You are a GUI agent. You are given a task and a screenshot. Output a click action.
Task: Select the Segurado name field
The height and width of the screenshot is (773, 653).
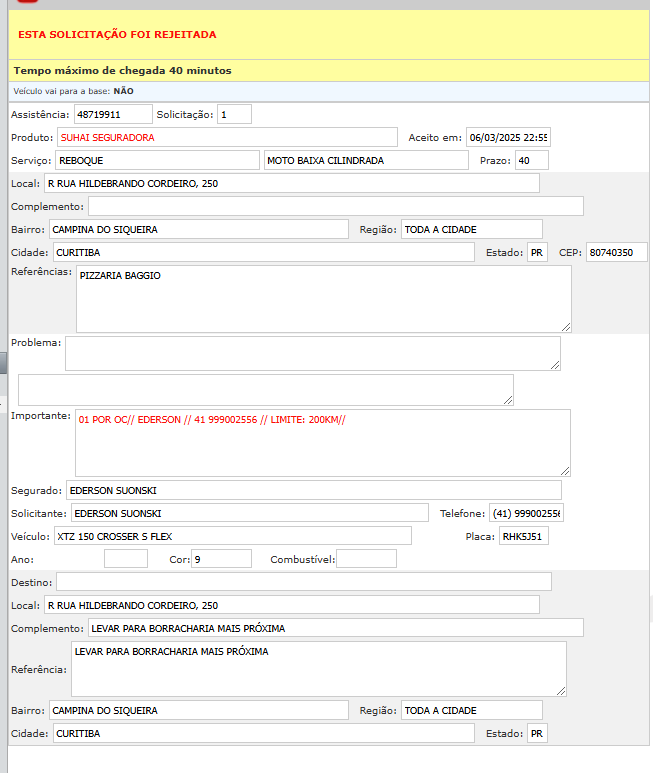pos(313,490)
